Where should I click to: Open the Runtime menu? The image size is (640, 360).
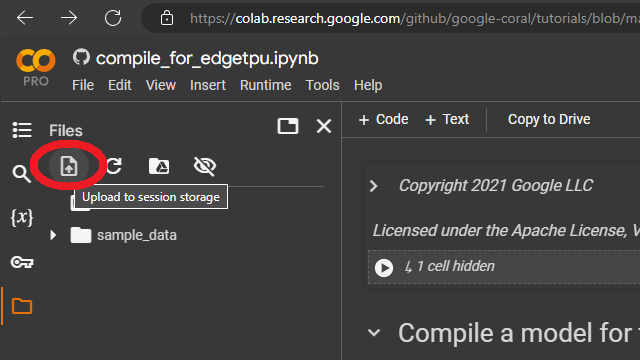point(266,85)
